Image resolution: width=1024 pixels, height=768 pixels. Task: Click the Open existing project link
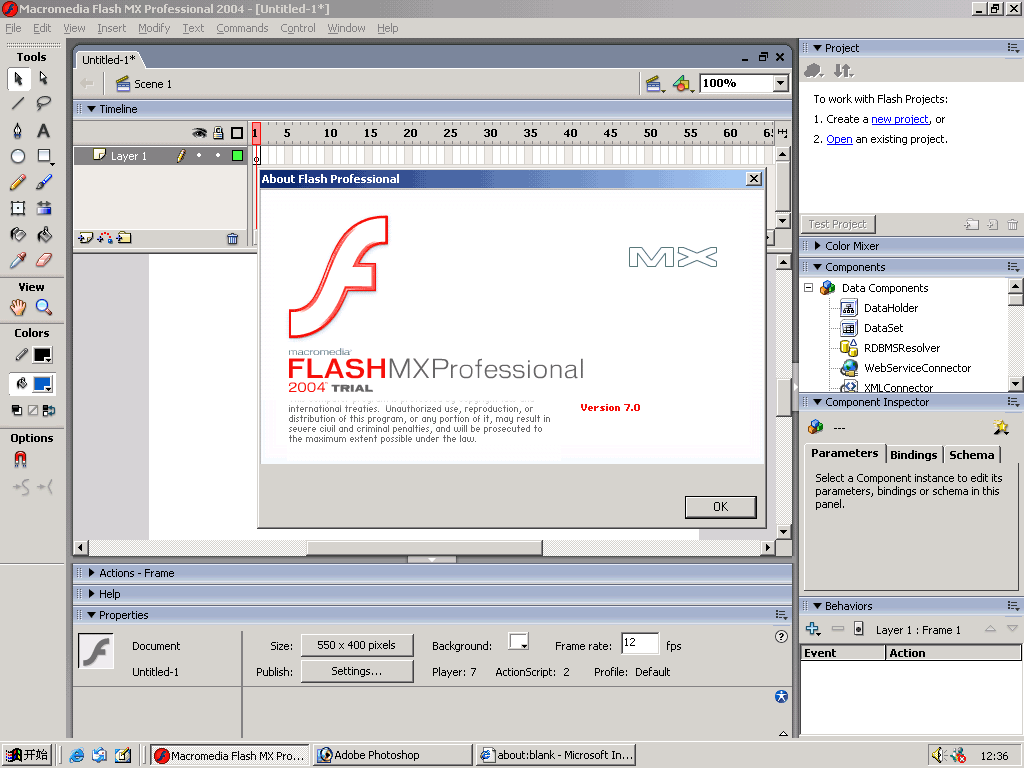[x=839, y=139]
